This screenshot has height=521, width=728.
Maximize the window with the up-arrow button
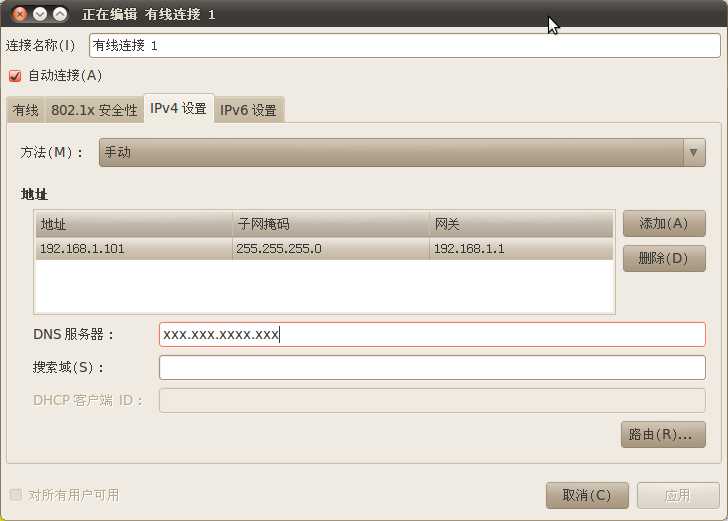(x=60, y=14)
